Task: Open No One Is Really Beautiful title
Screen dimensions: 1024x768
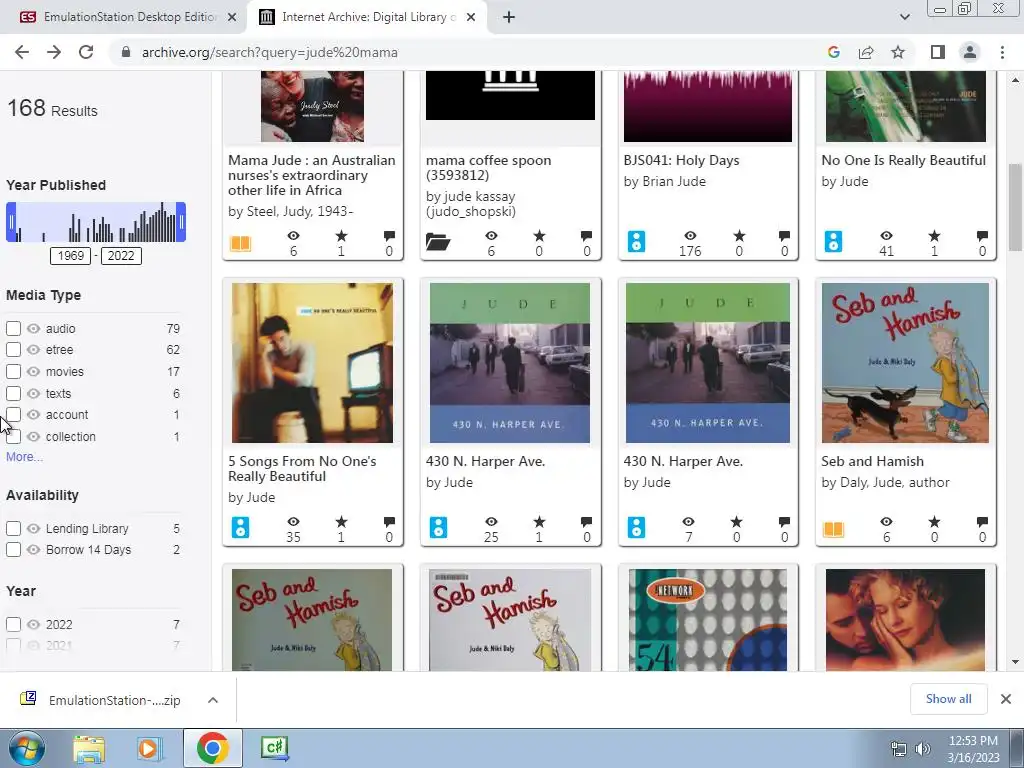Action: [x=903, y=160]
